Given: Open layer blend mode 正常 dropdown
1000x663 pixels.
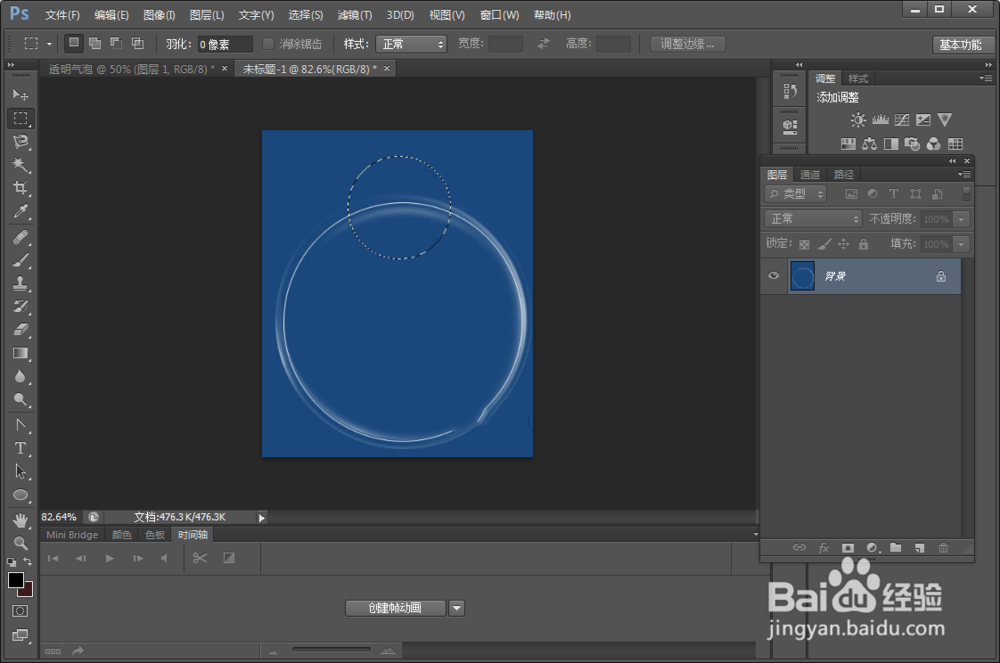Looking at the screenshot, I should pos(813,219).
